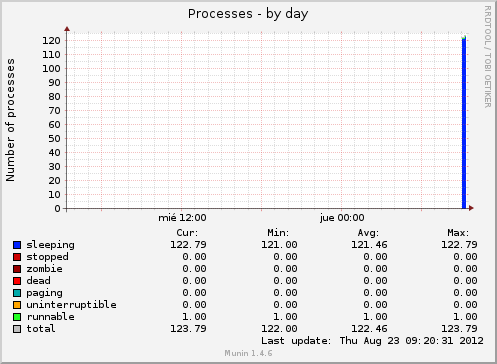Click the orange uninterruptible legend swatch
Image resolution: width=497 pixels, height=364 pixels.
tap(17, 305)
